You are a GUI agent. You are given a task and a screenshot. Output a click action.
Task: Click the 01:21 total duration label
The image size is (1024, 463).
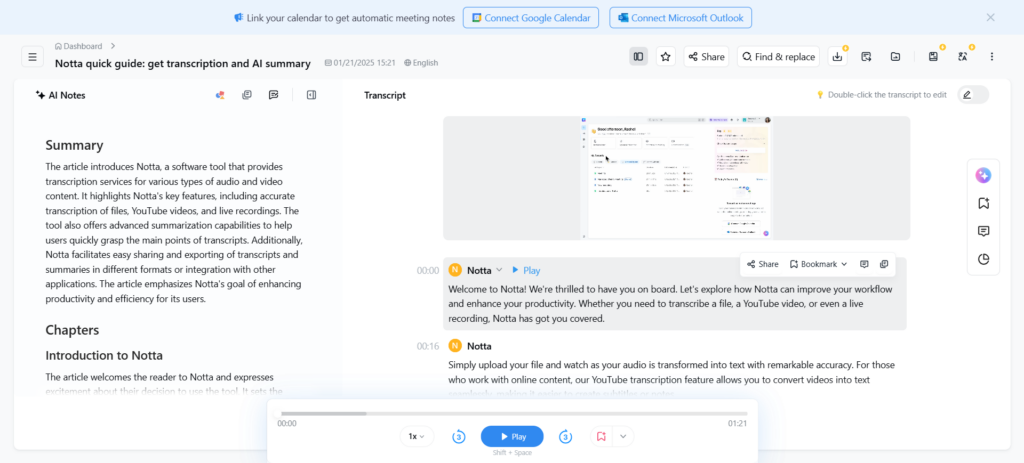738,423
